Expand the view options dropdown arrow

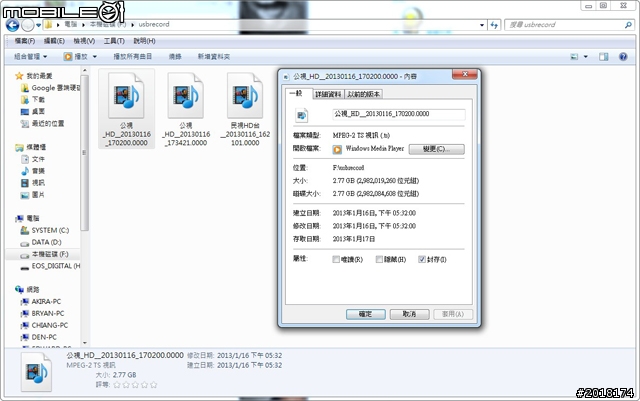pos(586,56)
